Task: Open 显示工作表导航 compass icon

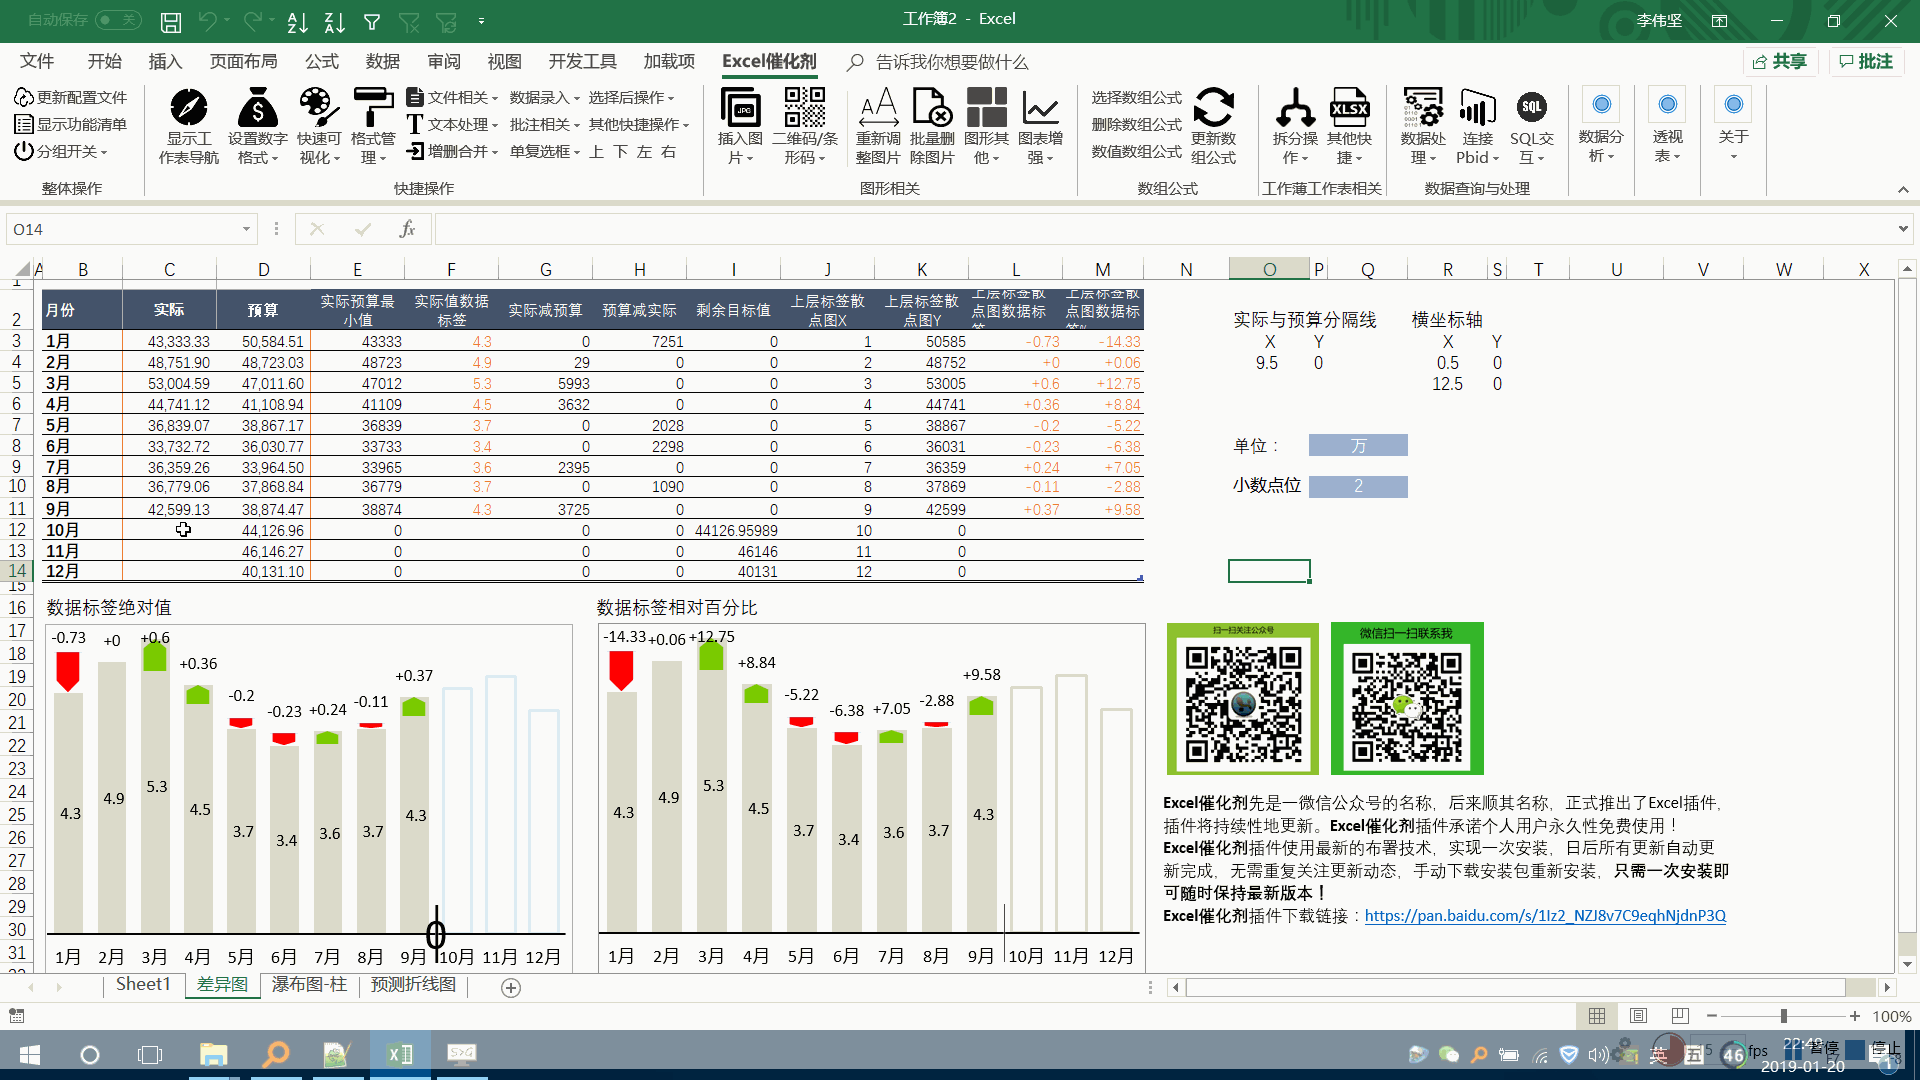Action: tap(188, 107)
